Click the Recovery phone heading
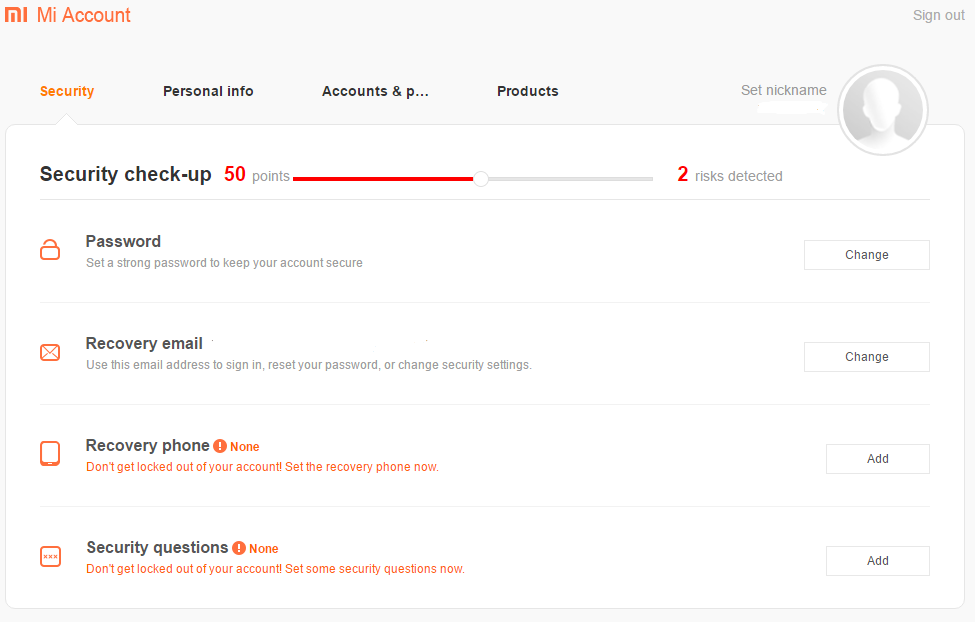This screenshot has width=977, height=622. [148, 446]
